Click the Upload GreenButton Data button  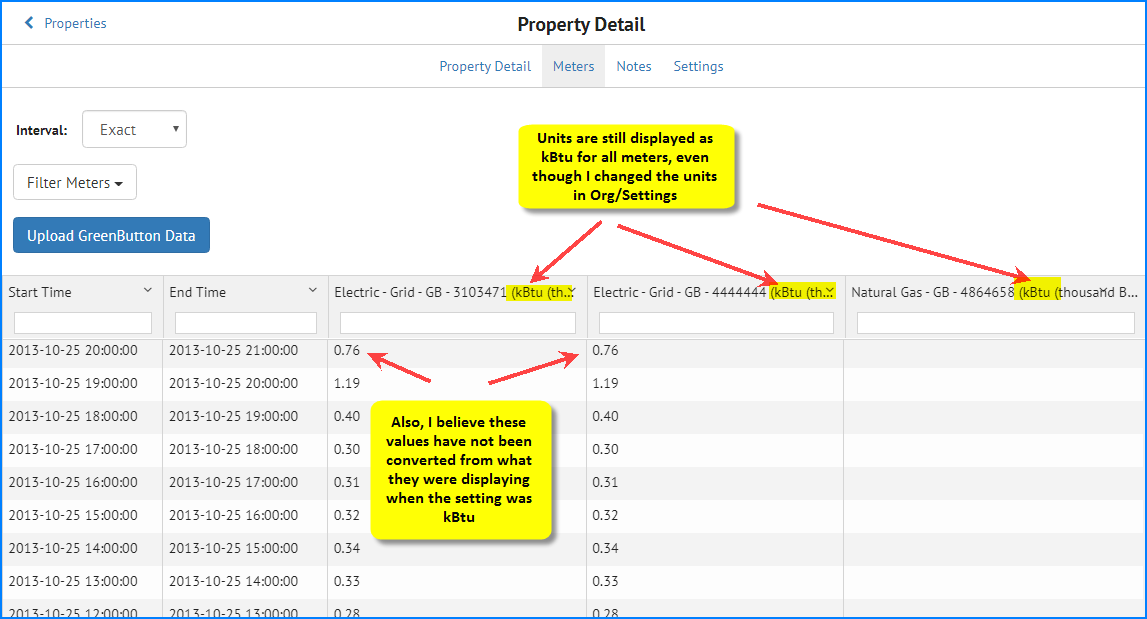pyautogui.click(x=111, y=234)
